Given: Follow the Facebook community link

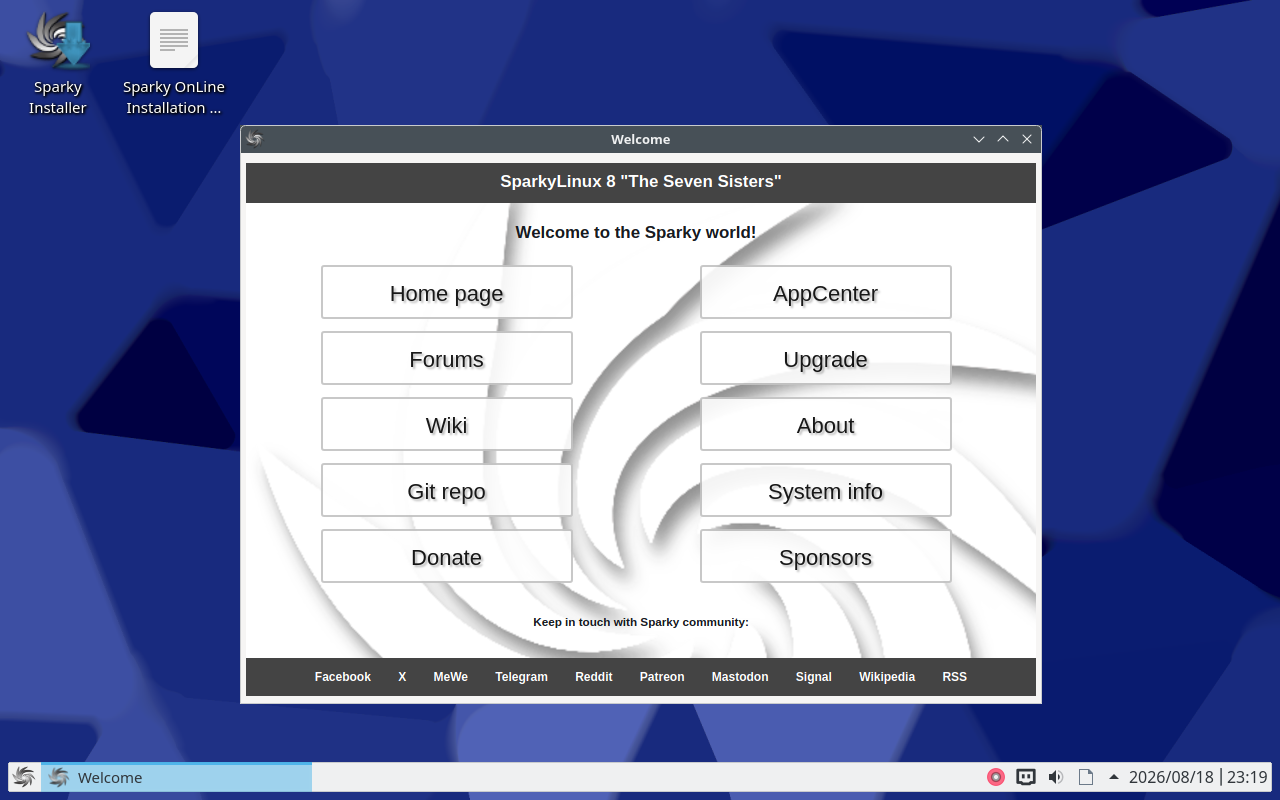Looking at the screenshot, I should (x=343, y=677).
